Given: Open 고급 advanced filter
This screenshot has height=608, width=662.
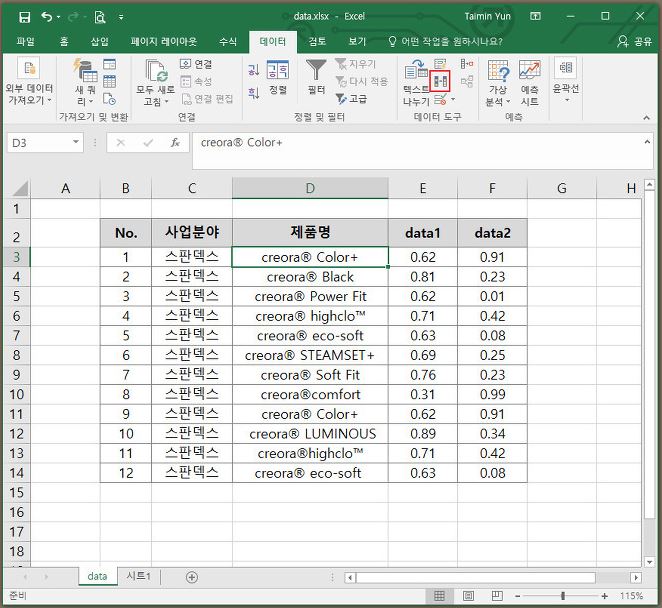Looking at the screenshot, I should point(352,99).
